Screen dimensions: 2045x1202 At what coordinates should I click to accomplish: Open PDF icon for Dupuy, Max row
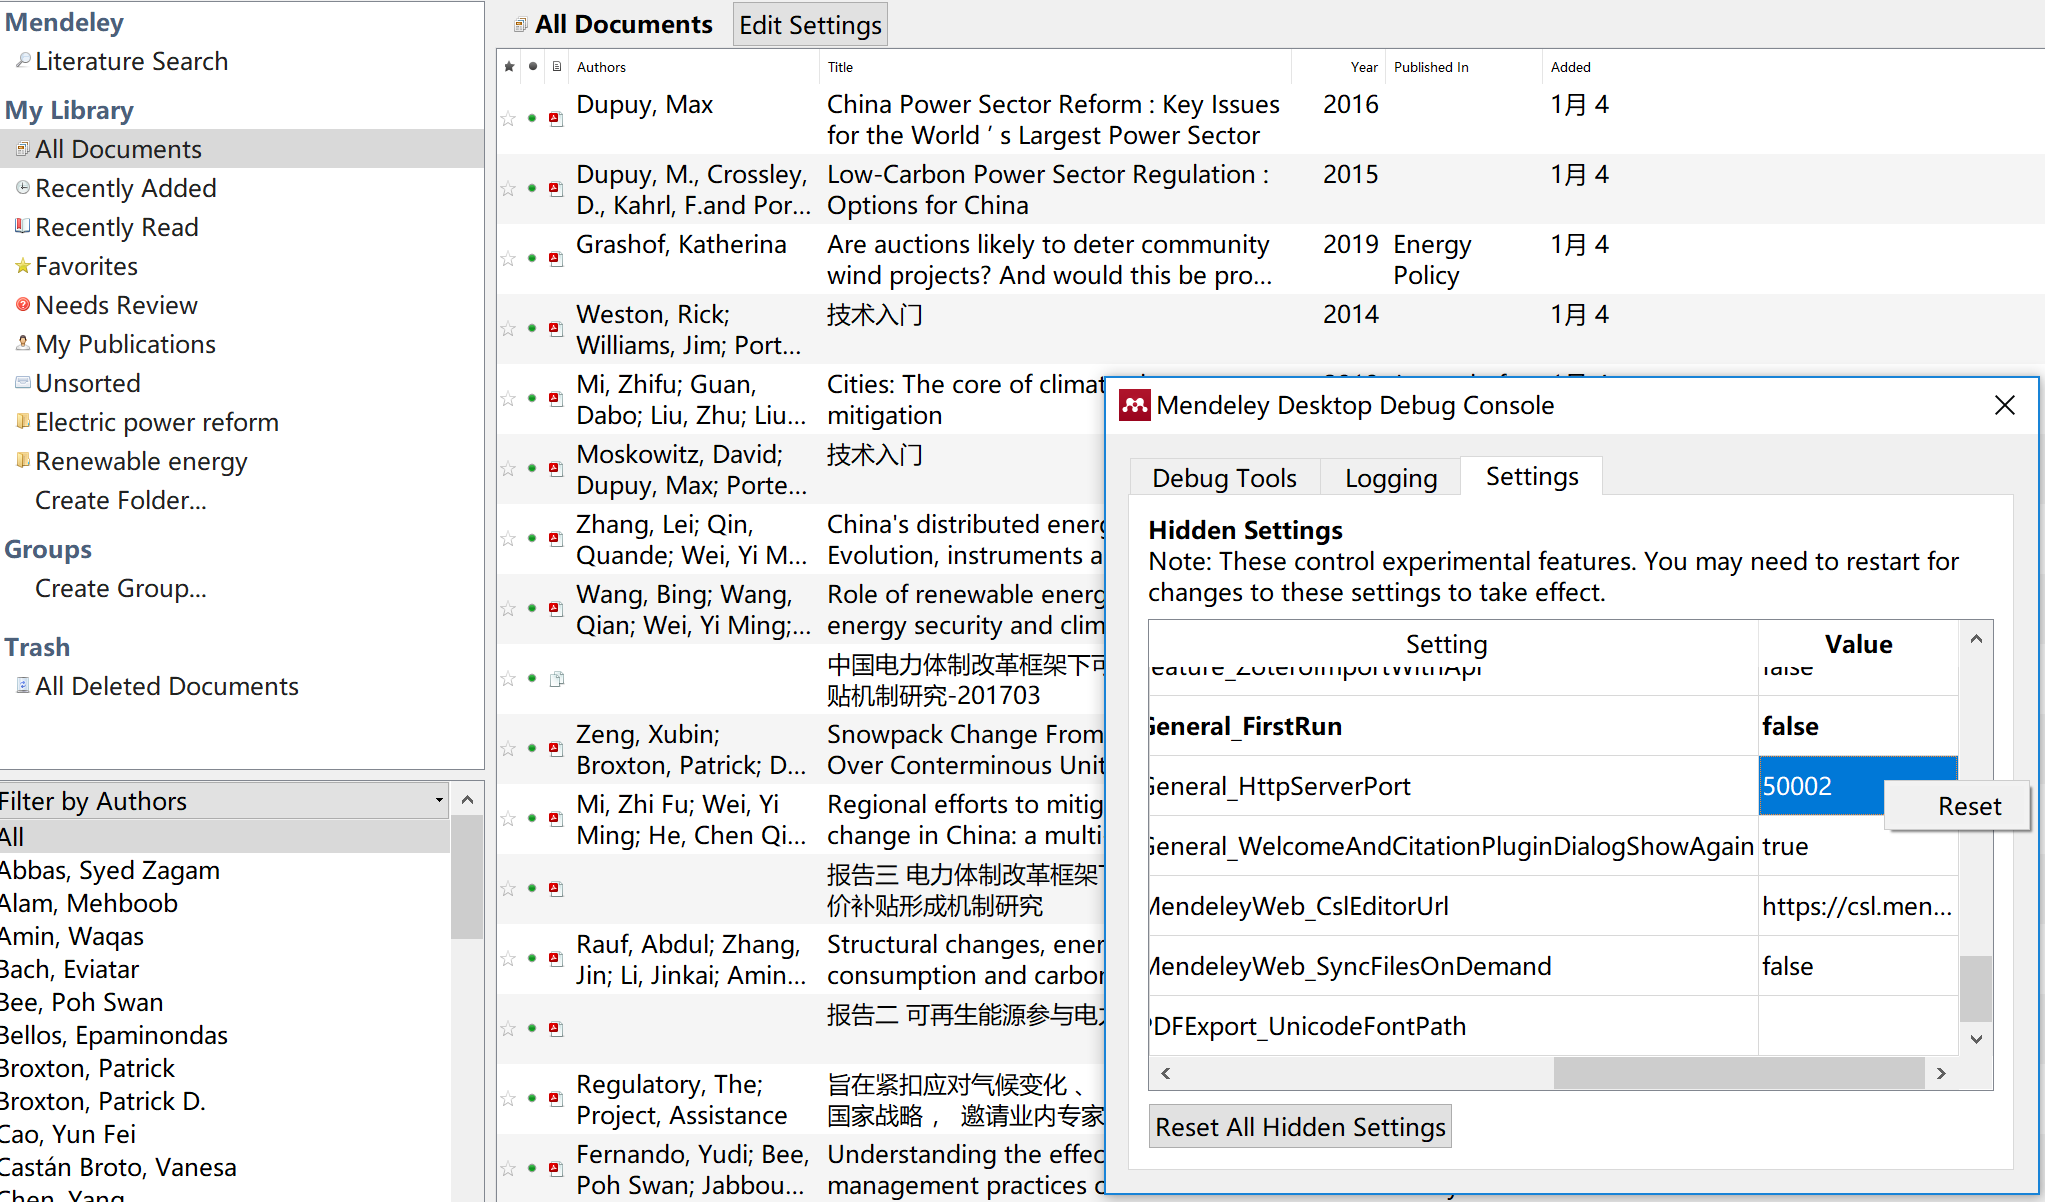556,119
